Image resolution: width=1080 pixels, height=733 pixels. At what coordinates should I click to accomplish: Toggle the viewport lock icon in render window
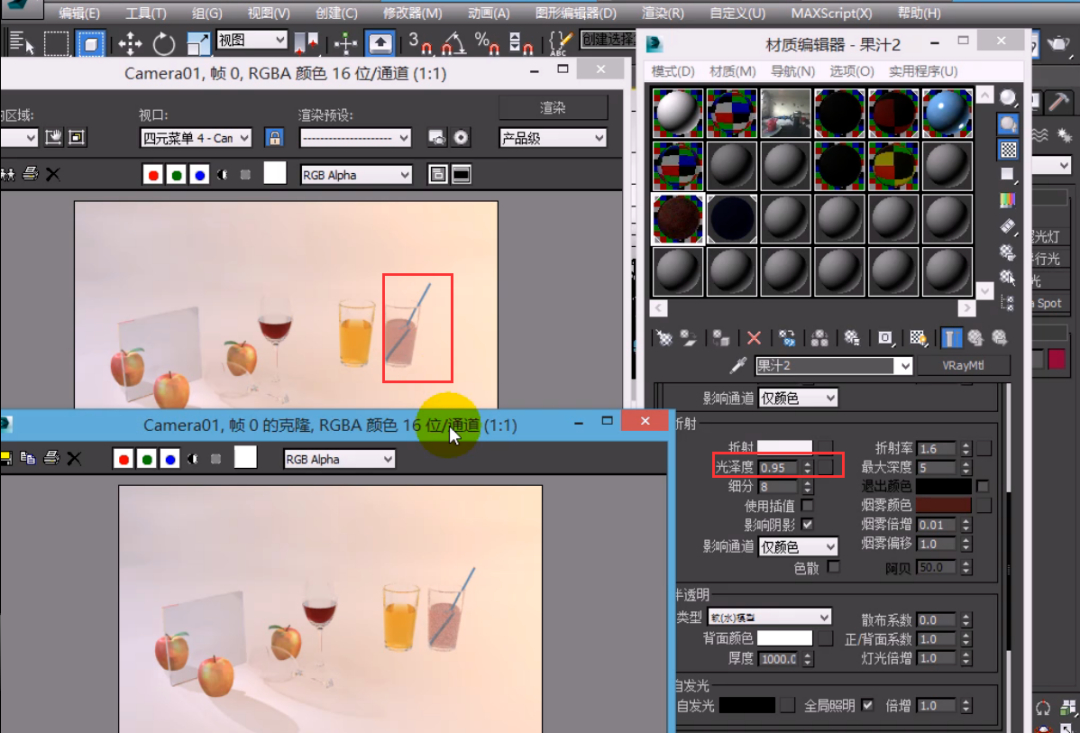click(x=274, y=137)
